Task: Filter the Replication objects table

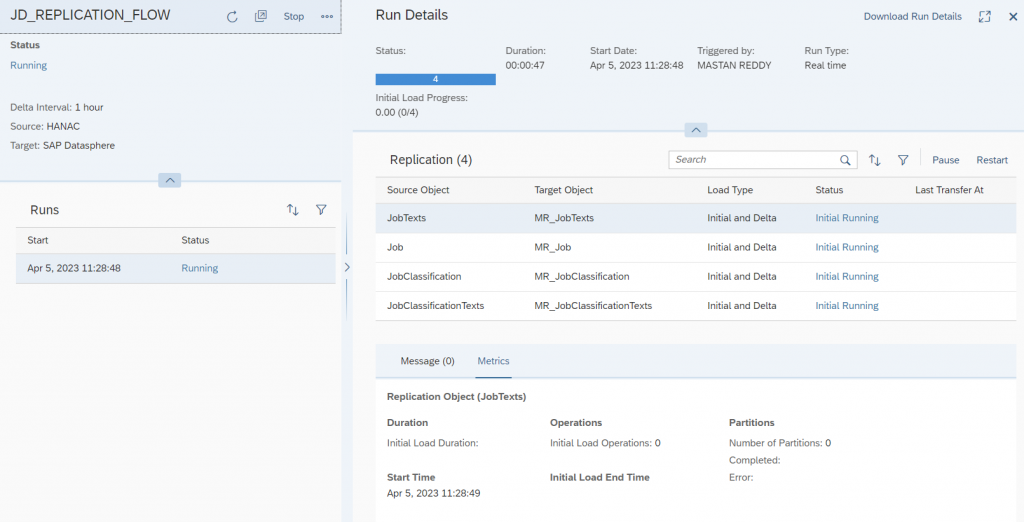Action: [x=903, y=160]
